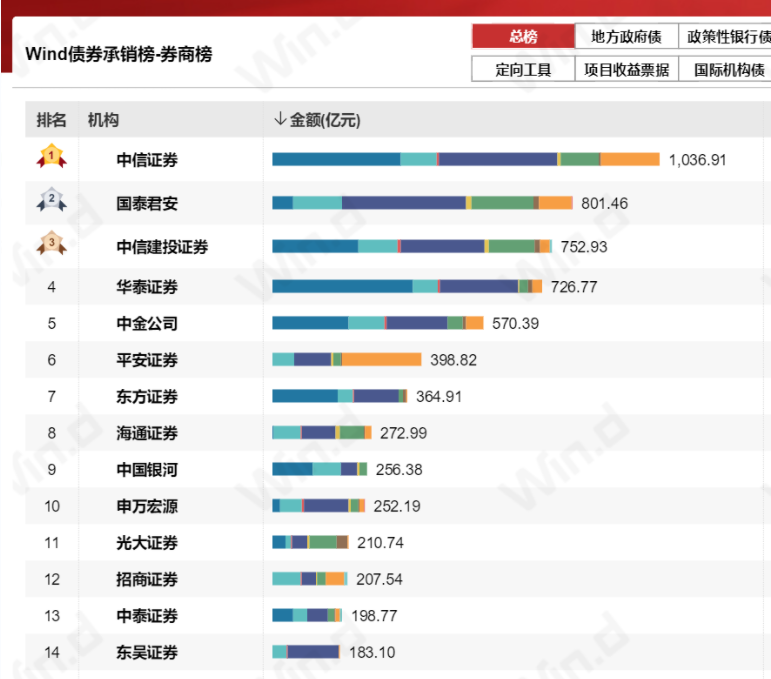
Task: Open the 定向工具 tab
Action: [523, 69]
